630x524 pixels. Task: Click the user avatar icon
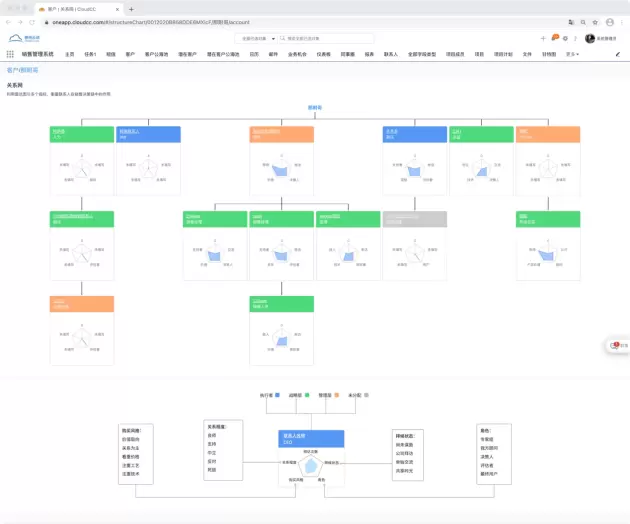pyautogui.click(x=590, y=38)
